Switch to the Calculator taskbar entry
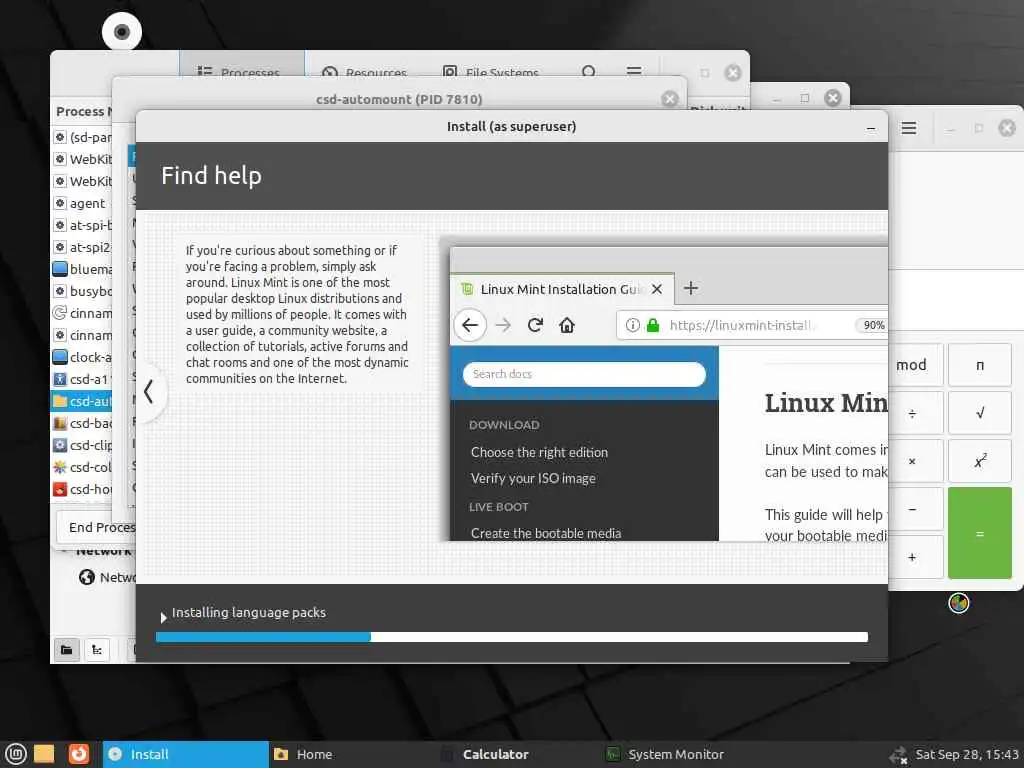Viewport: 1024px width, 768px height. (x=517, y=754)
